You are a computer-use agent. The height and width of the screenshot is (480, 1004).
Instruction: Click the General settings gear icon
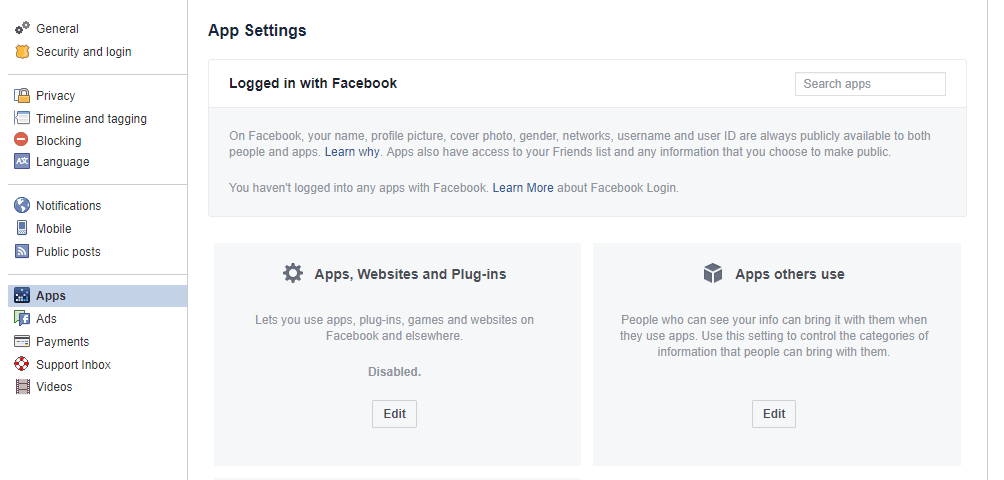22,29
